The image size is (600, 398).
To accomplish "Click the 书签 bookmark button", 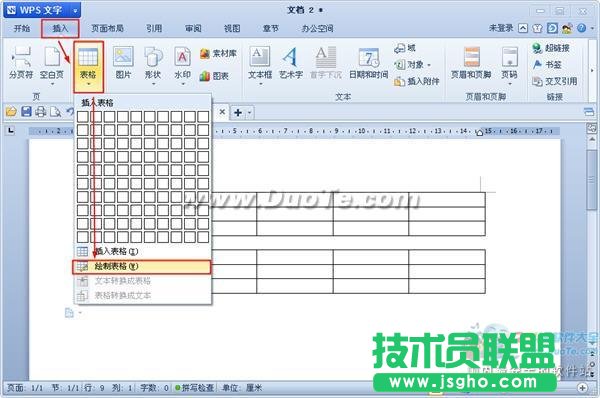I will click(547, 65).
